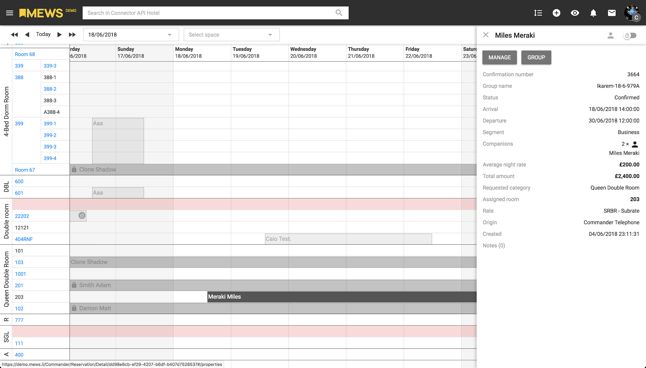Open the task list icon in header
The height and width of the screenshot is (368, 646).
coord(538,13)
